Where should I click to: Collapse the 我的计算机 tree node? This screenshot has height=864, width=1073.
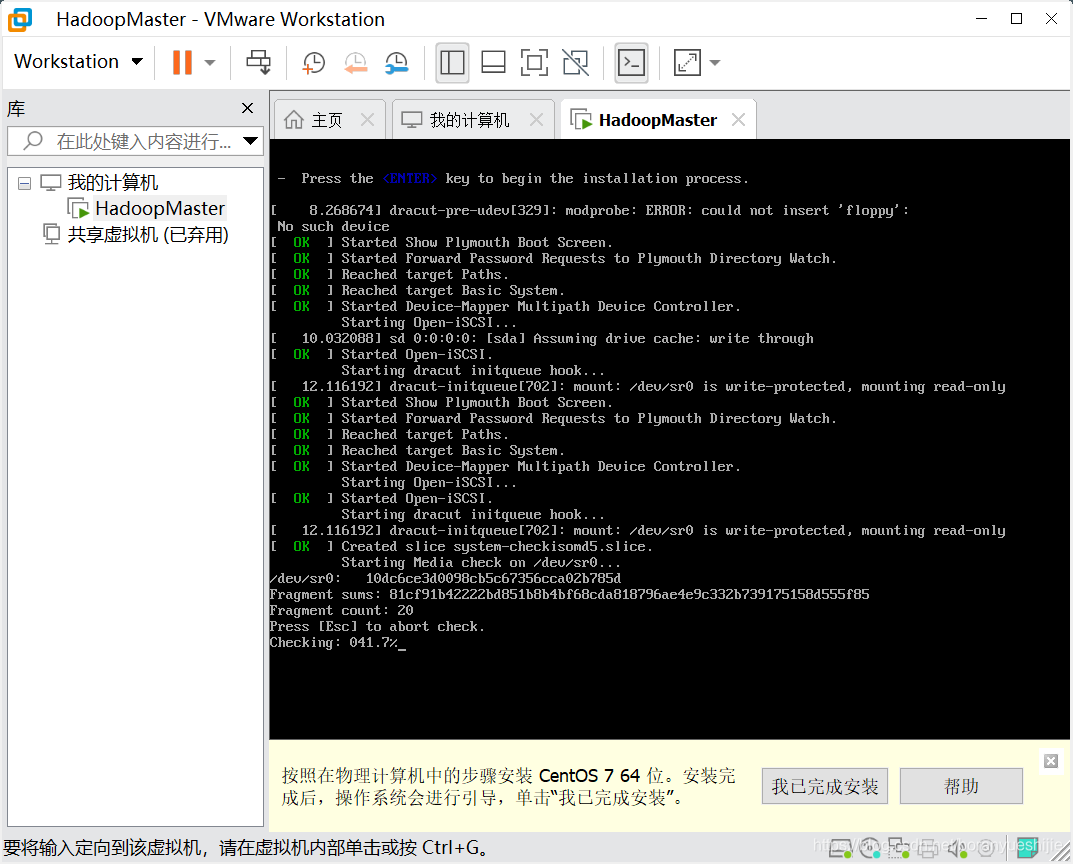25,183
